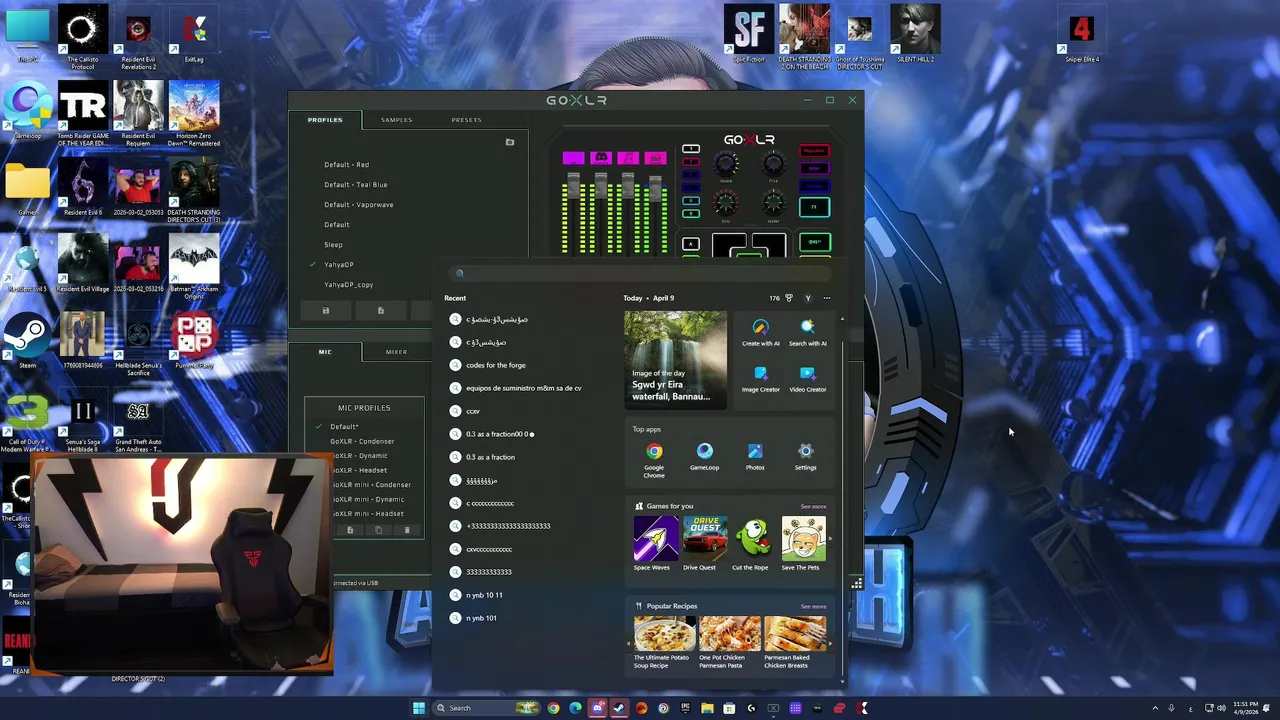Click See more next to Popular Recipes
1280x720 pixels.
coord(813,606)
